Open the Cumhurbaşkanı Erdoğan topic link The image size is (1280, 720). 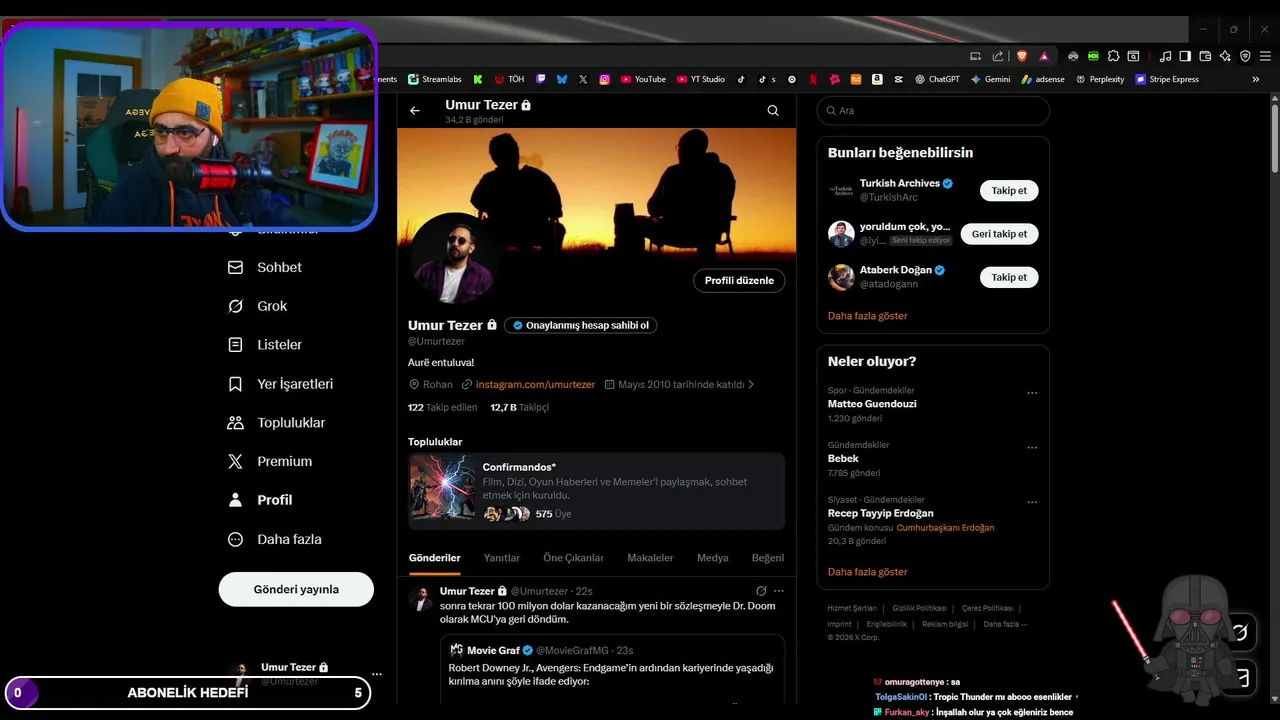click(945, 527)
